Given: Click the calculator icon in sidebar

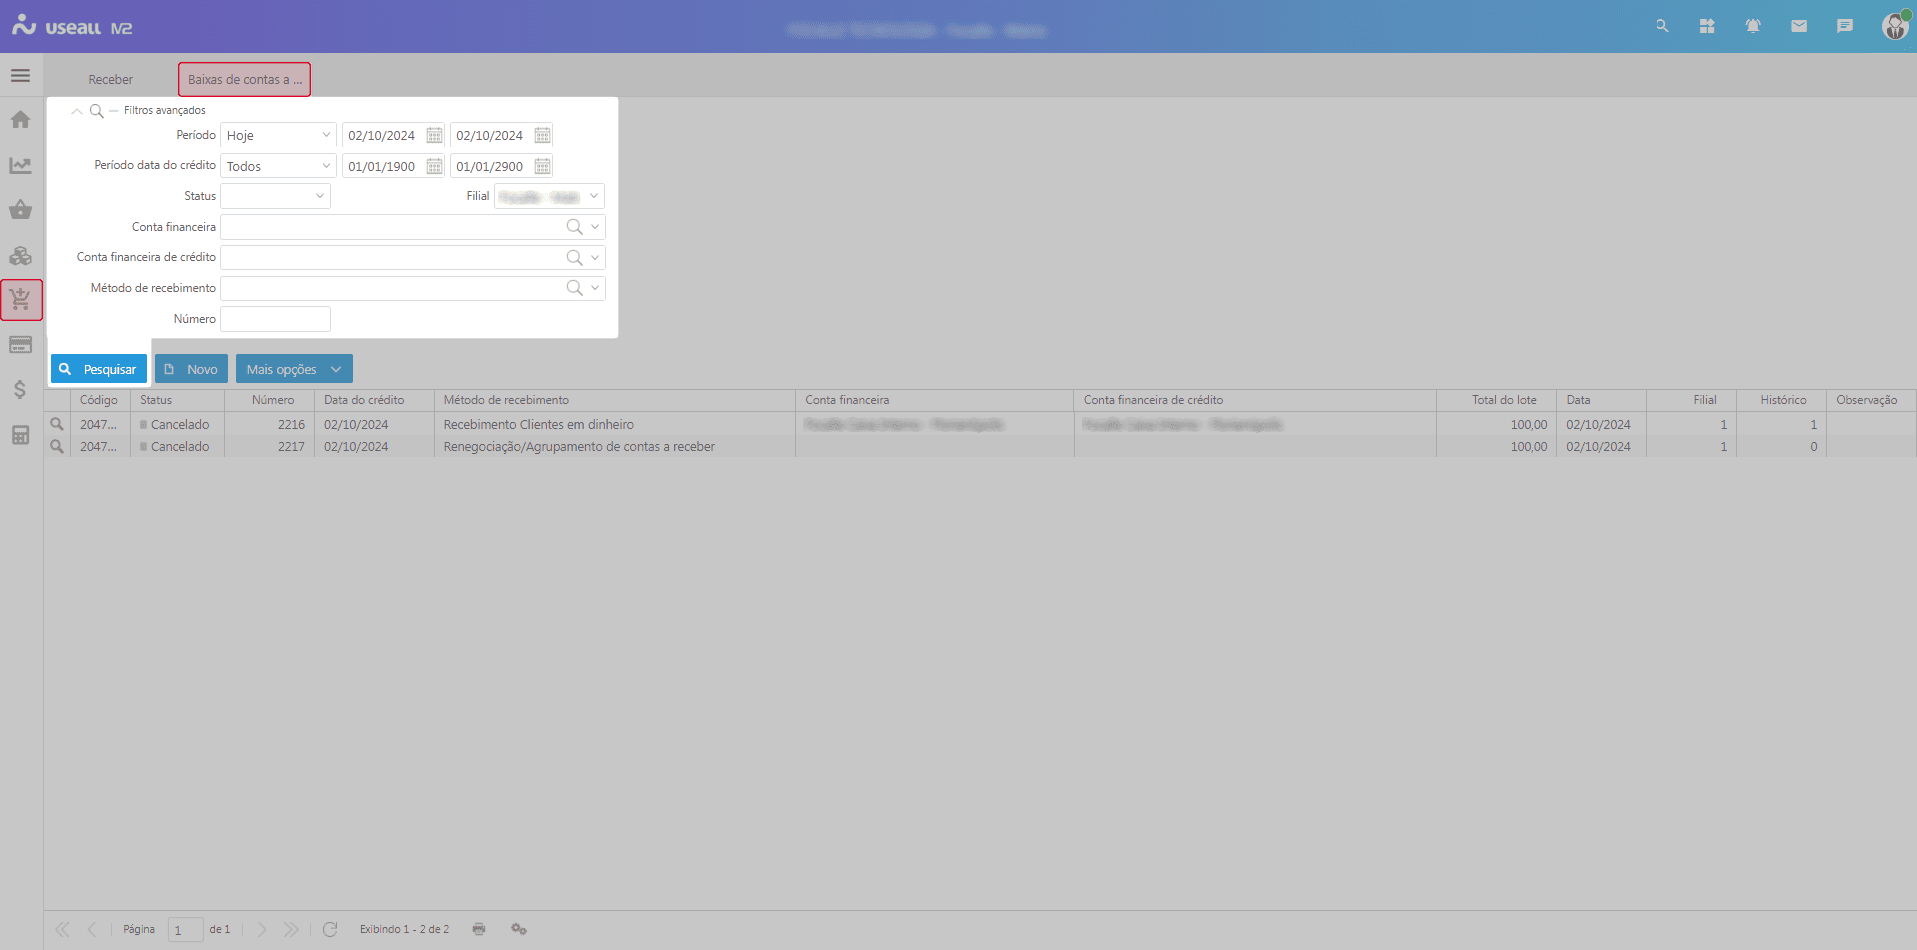Looking at the screenshot, I should point(20,435).
